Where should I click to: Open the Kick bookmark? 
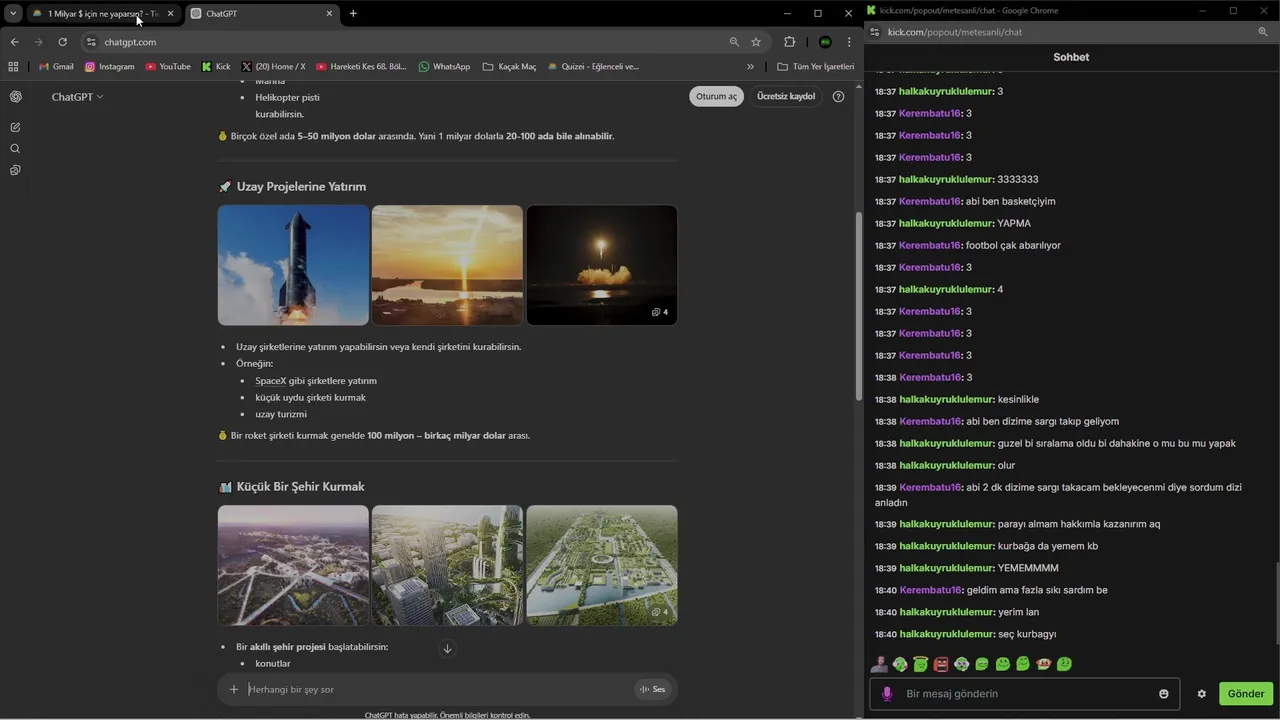(215, 67)
